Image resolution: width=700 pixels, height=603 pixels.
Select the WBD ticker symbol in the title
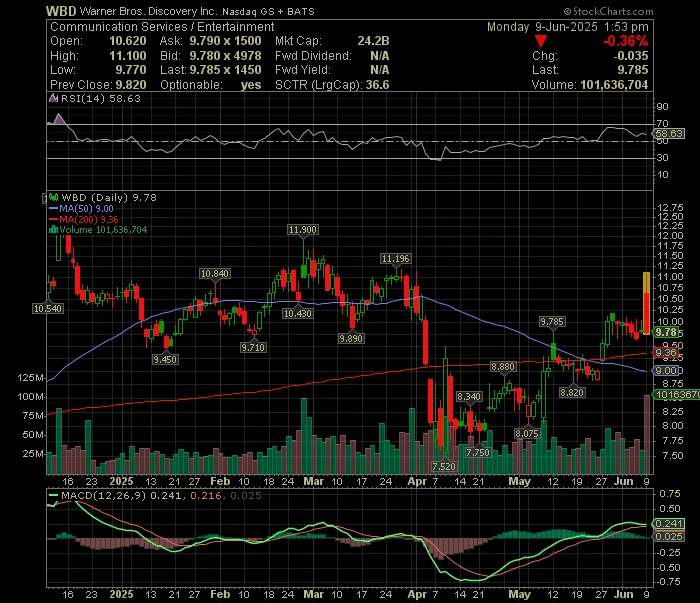61,11
